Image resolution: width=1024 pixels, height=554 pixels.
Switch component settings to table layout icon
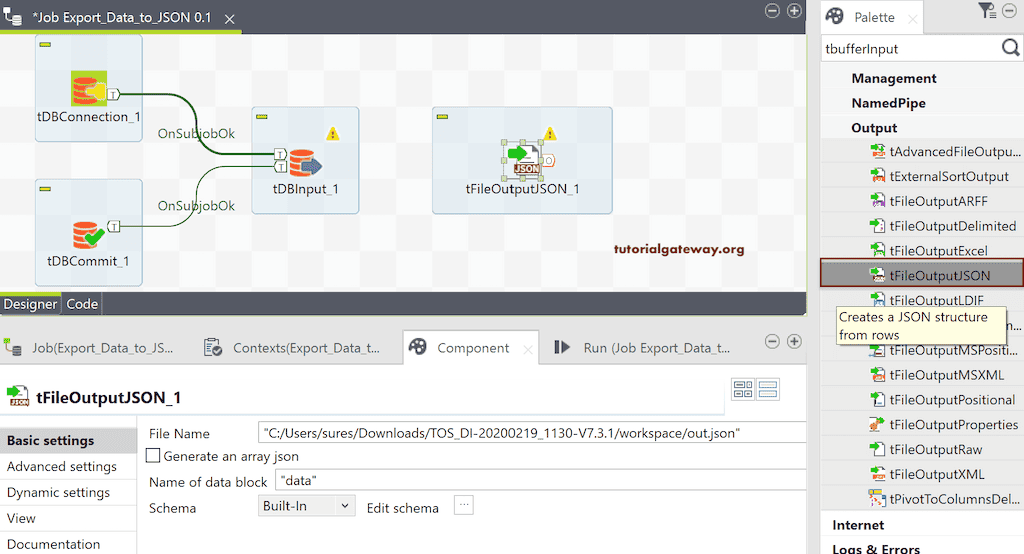pos(743,389)
